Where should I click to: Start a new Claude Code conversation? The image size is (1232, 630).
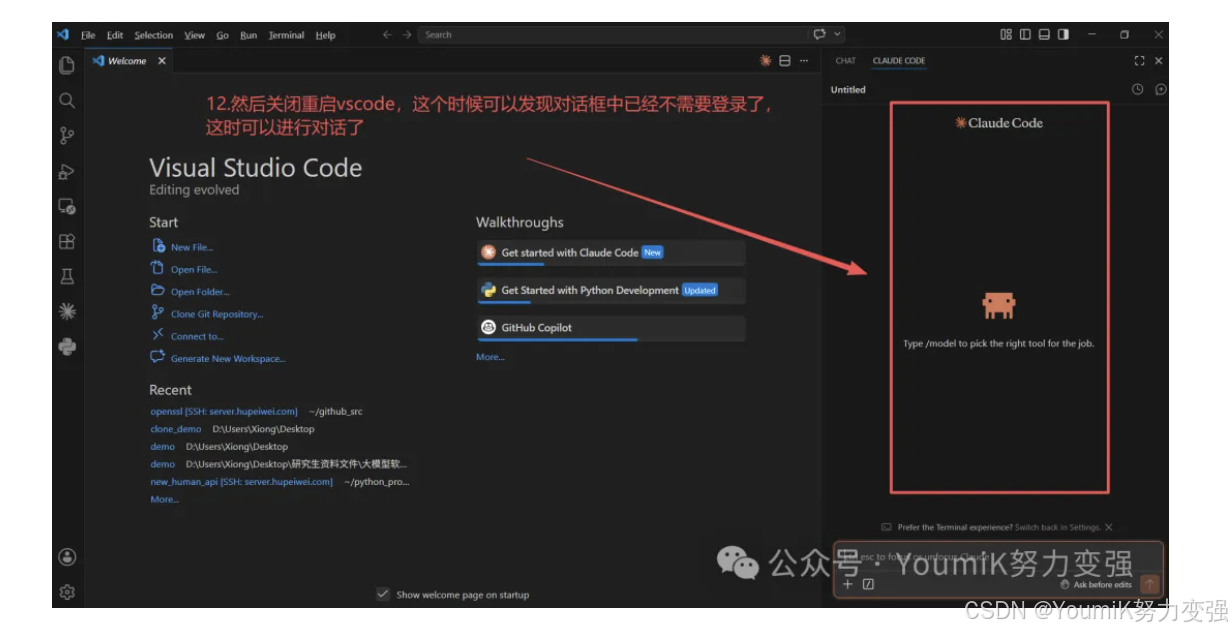(1160, 89)
